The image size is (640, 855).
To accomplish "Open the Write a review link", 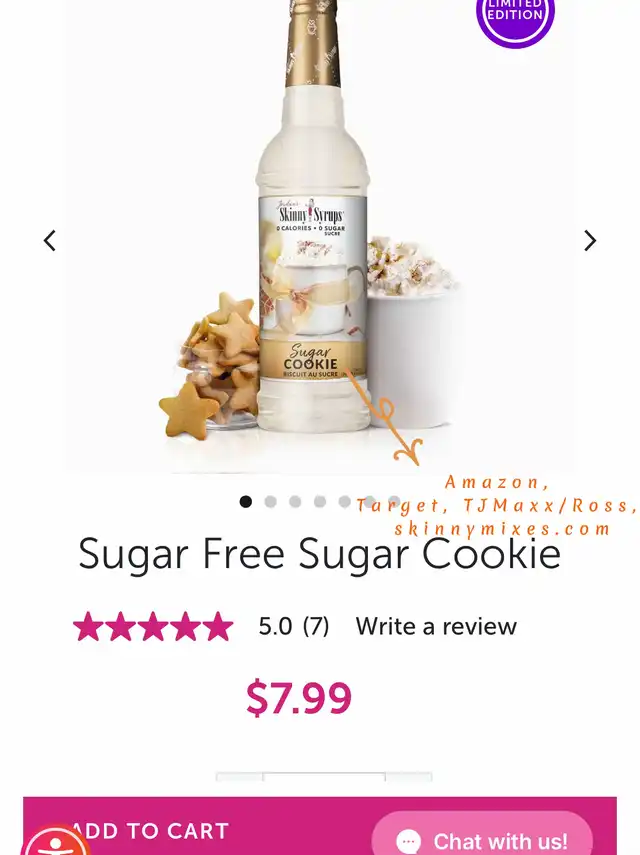I will pyautogui.click(x=436, y=627).
